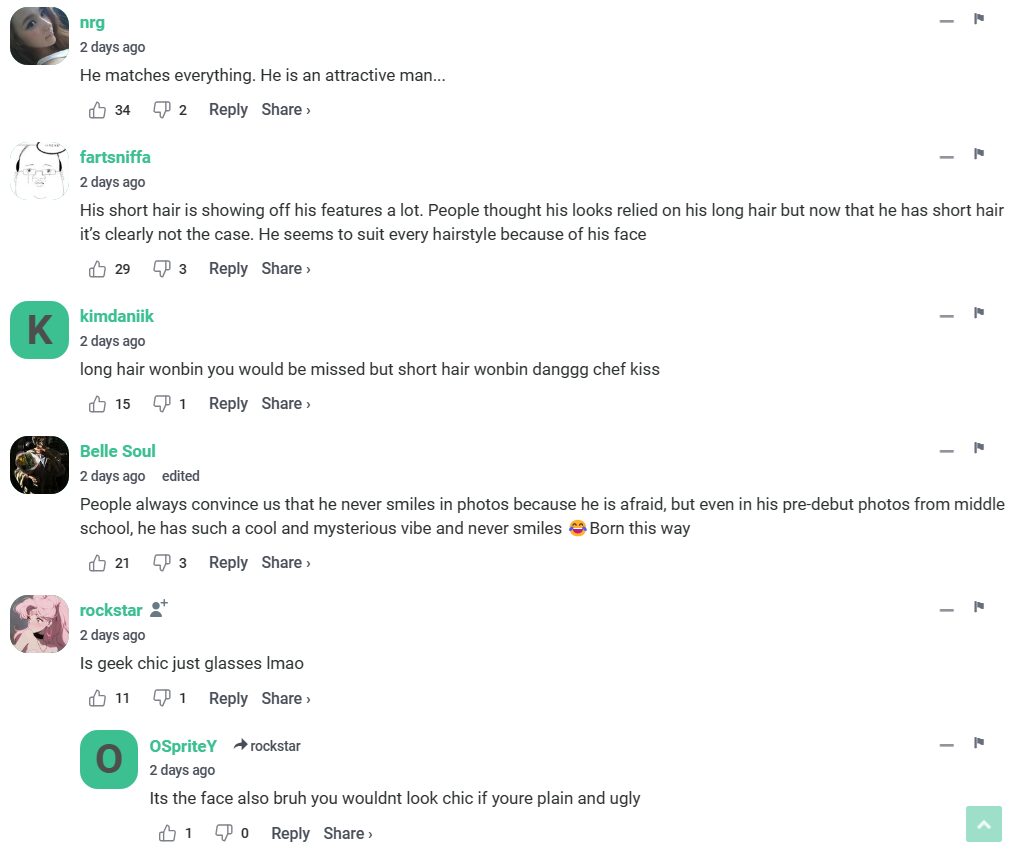Upvote nrg's comment with thumbs-up
1020x851 pixels.
click(x=97, y=110)
